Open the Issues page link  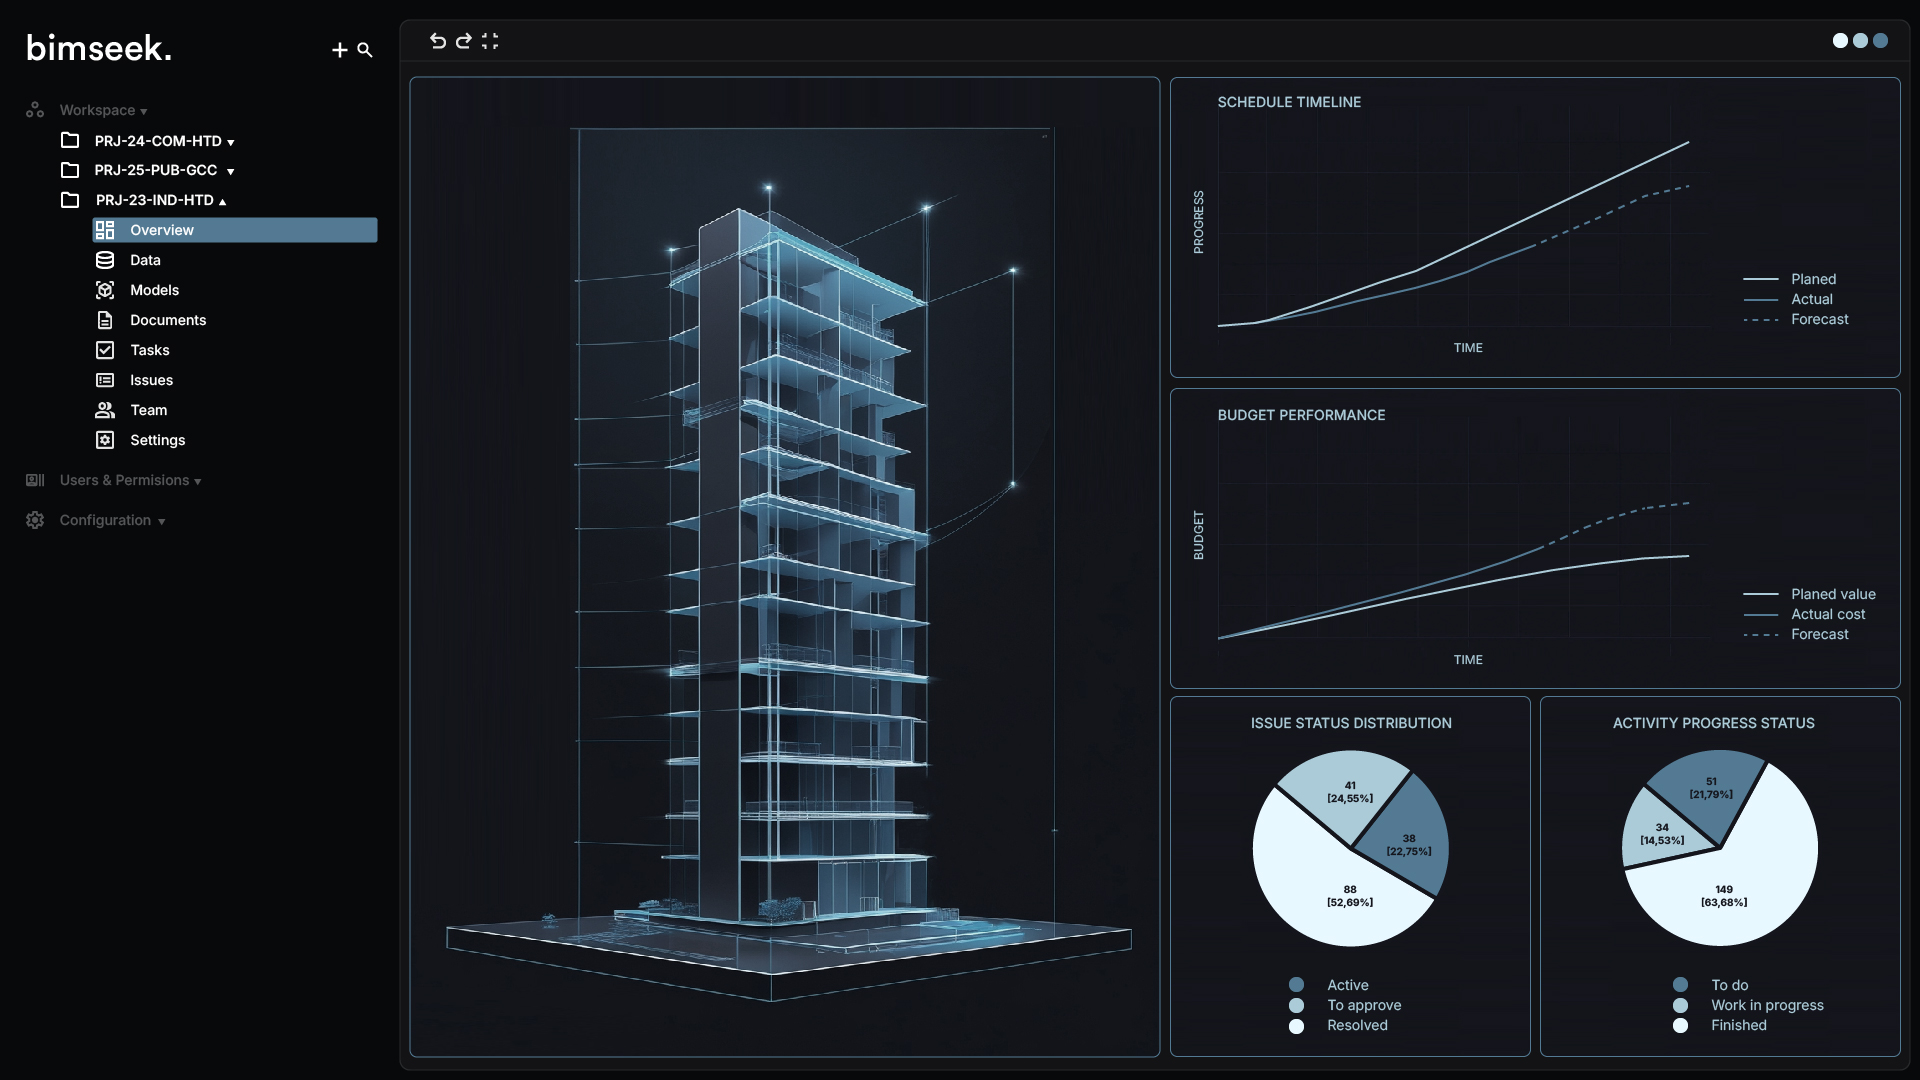[151, 380]
